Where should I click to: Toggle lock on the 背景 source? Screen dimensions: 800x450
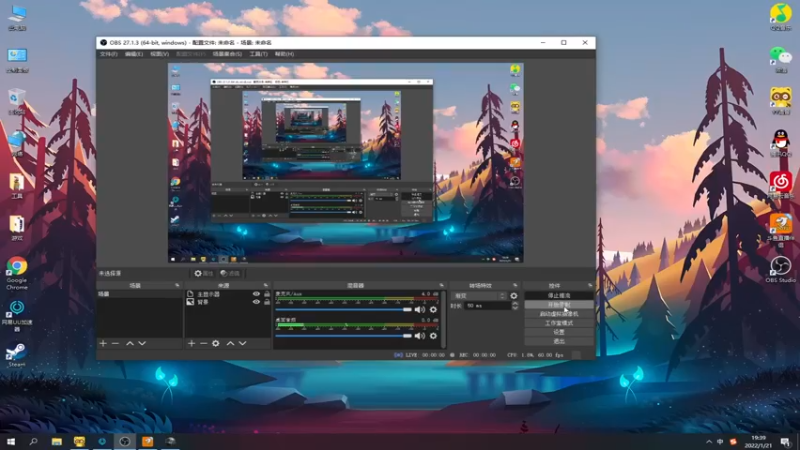tap(267, 302)
